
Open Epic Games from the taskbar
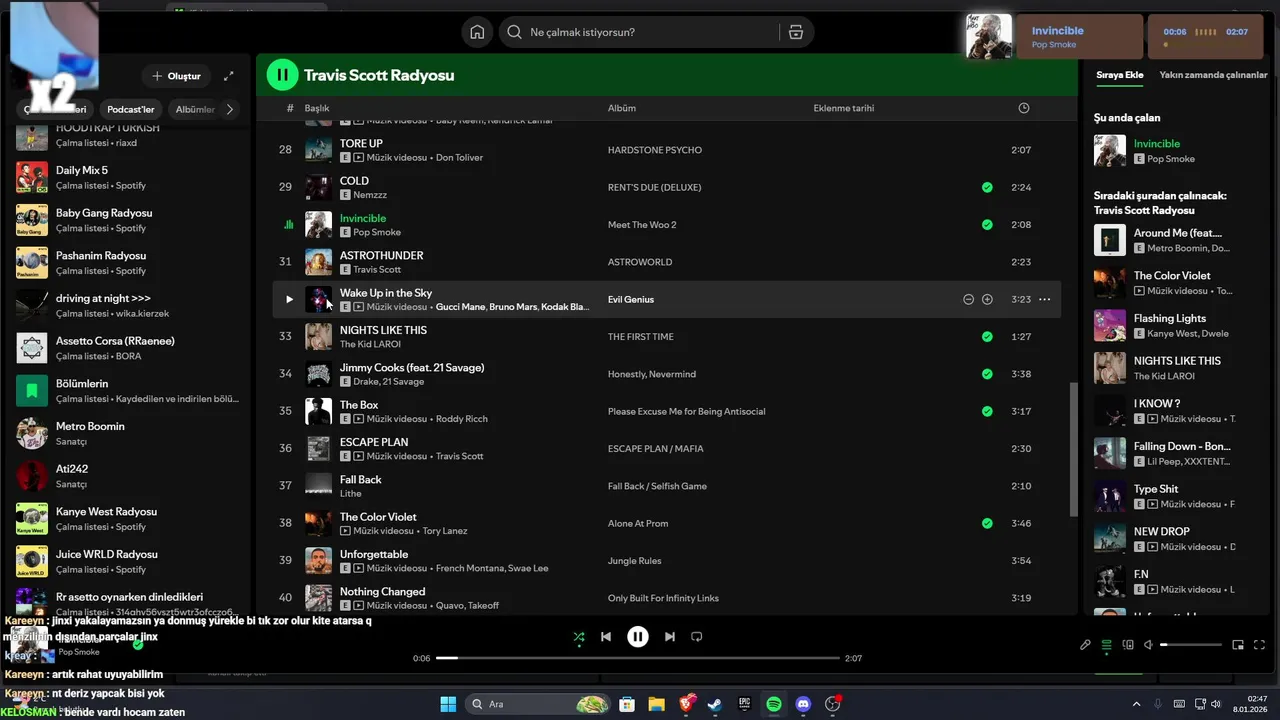(x=744, y=704)
